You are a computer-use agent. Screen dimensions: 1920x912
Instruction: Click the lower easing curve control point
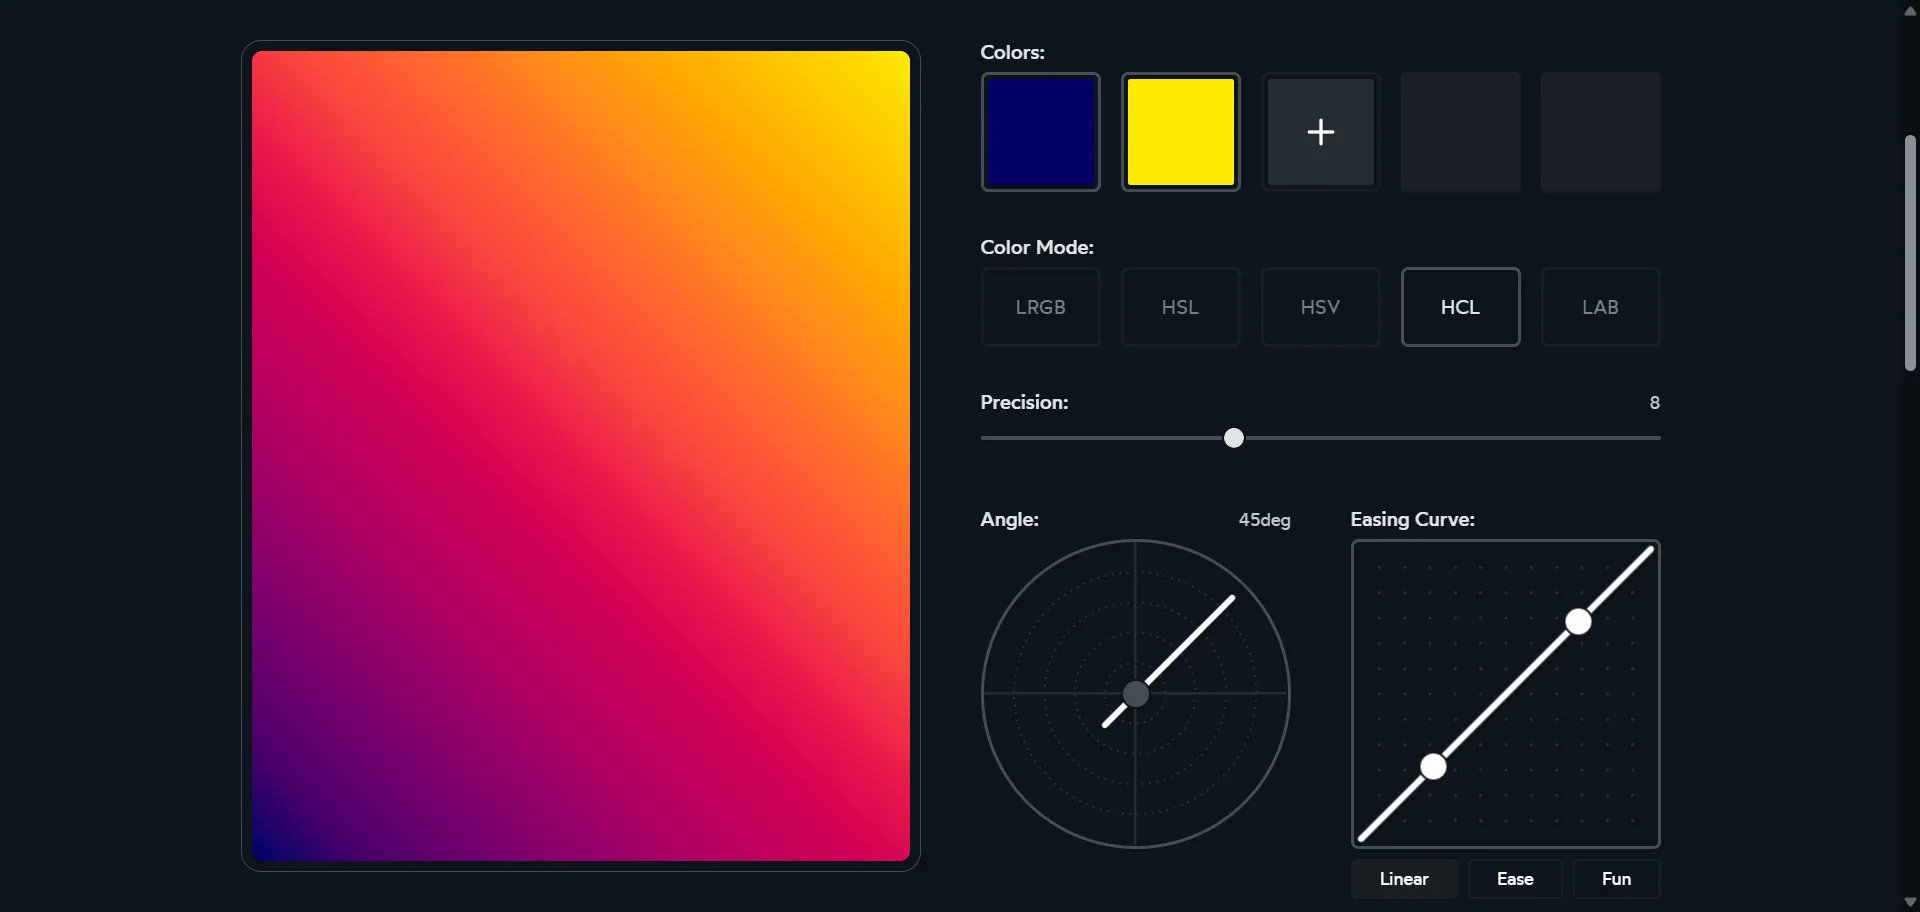pos(1433,766)
